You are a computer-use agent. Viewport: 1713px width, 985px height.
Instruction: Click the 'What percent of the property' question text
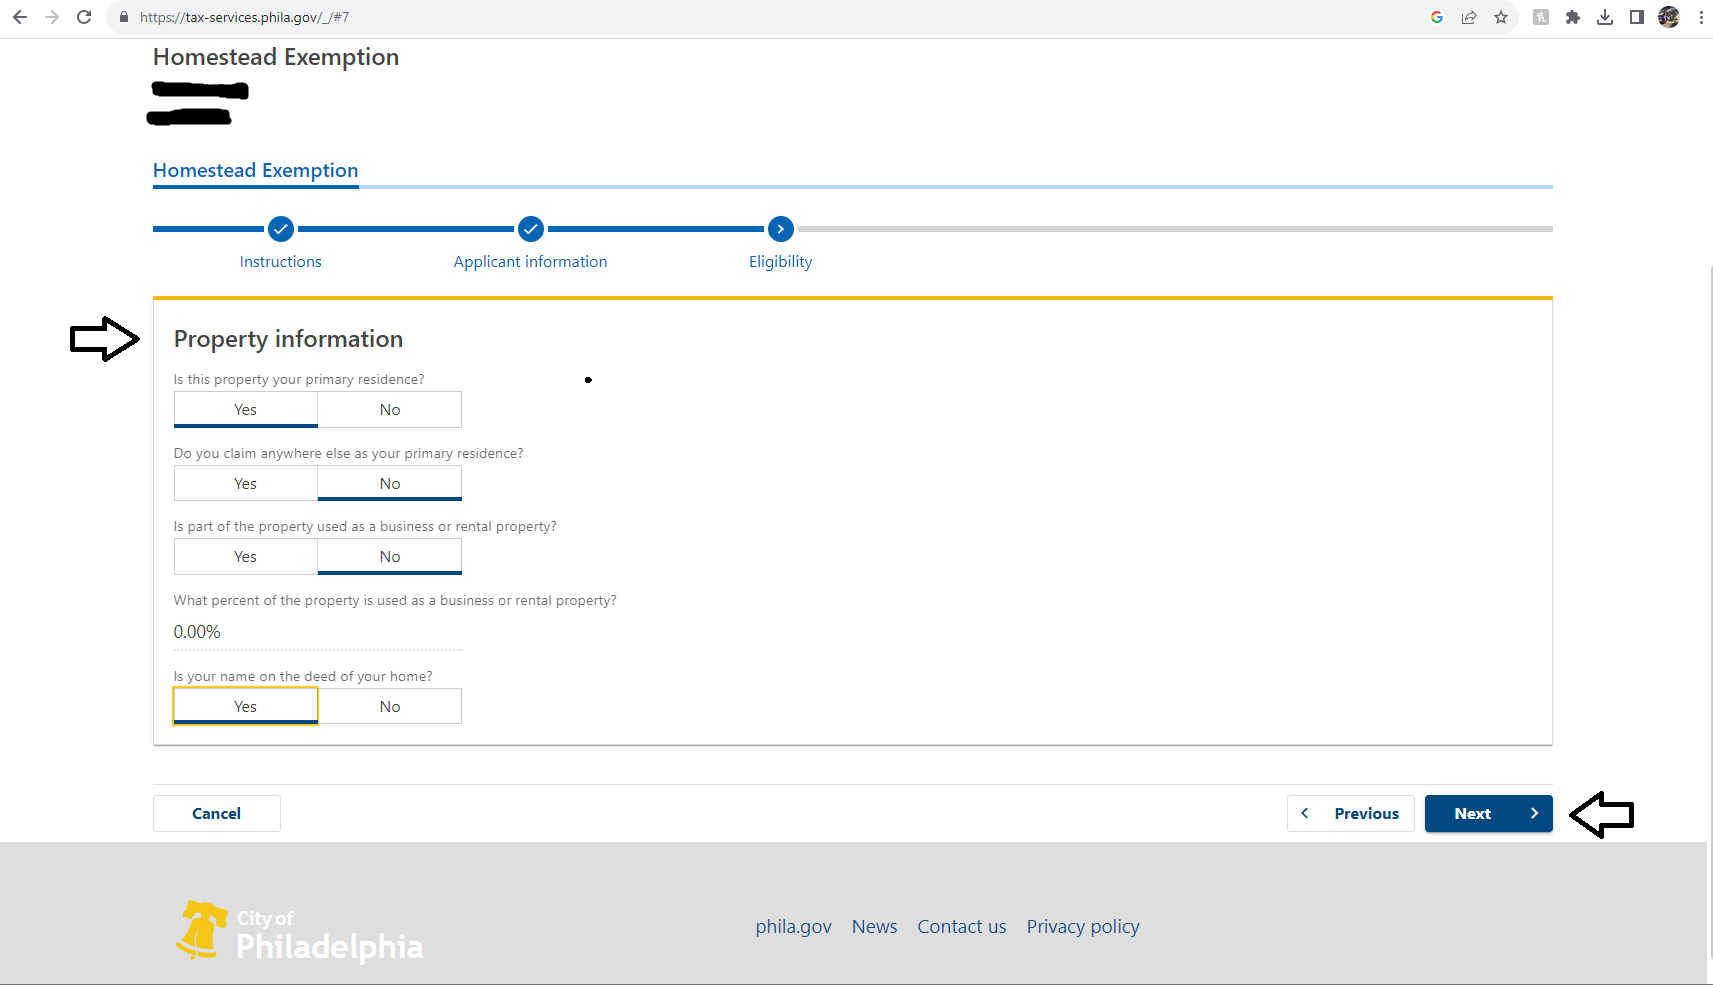click(395, 601)
